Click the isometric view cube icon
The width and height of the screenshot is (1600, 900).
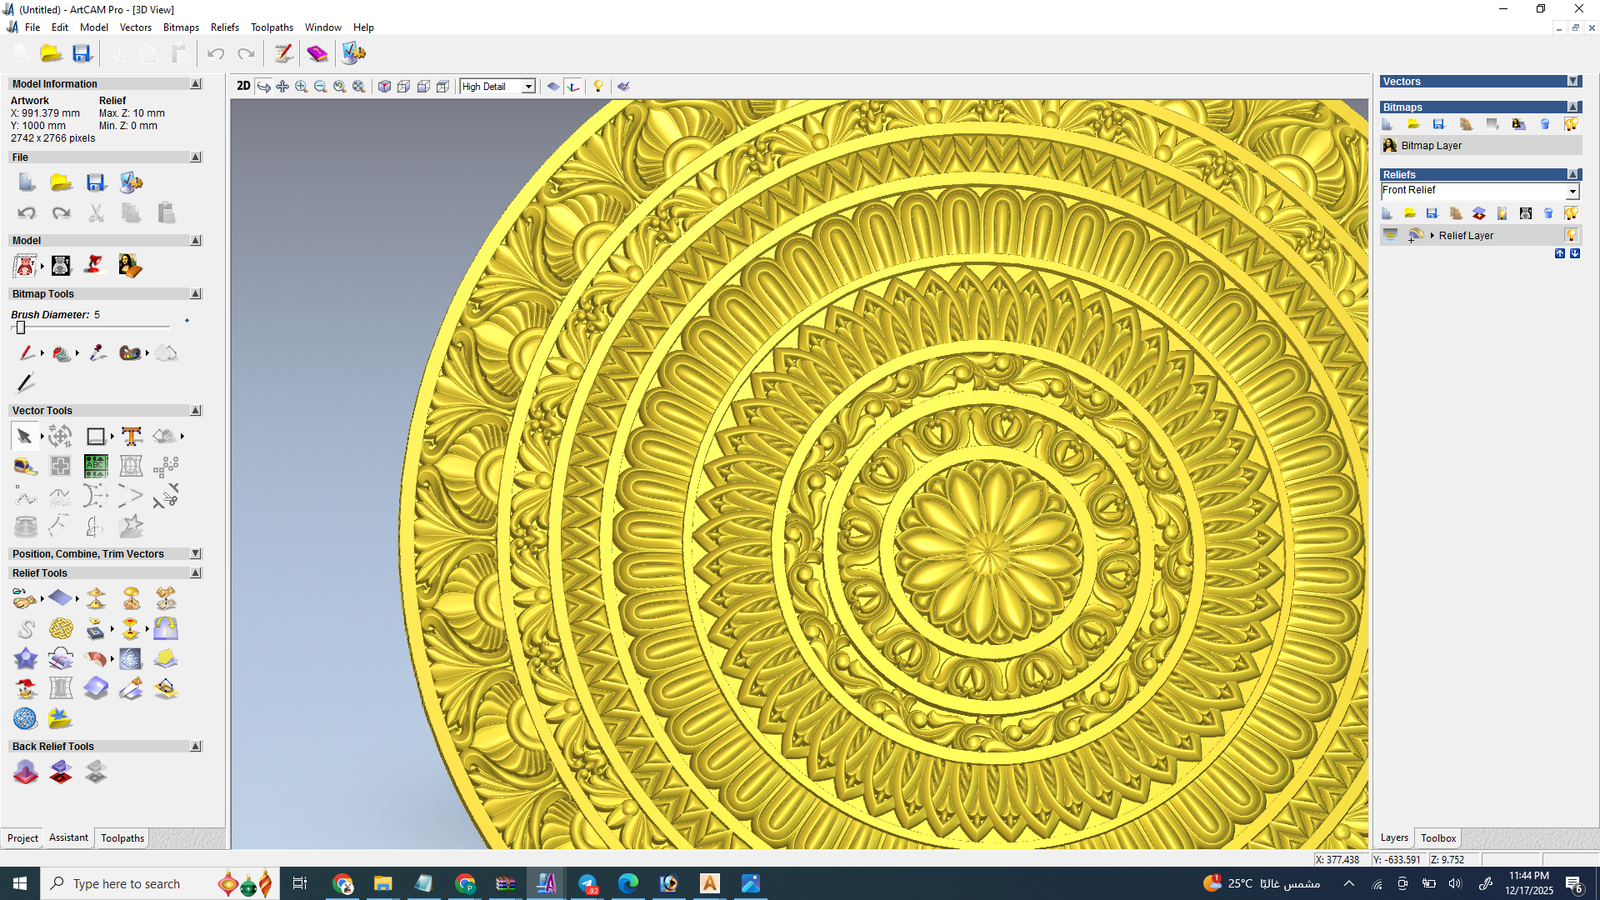click(x=384, y=87)
